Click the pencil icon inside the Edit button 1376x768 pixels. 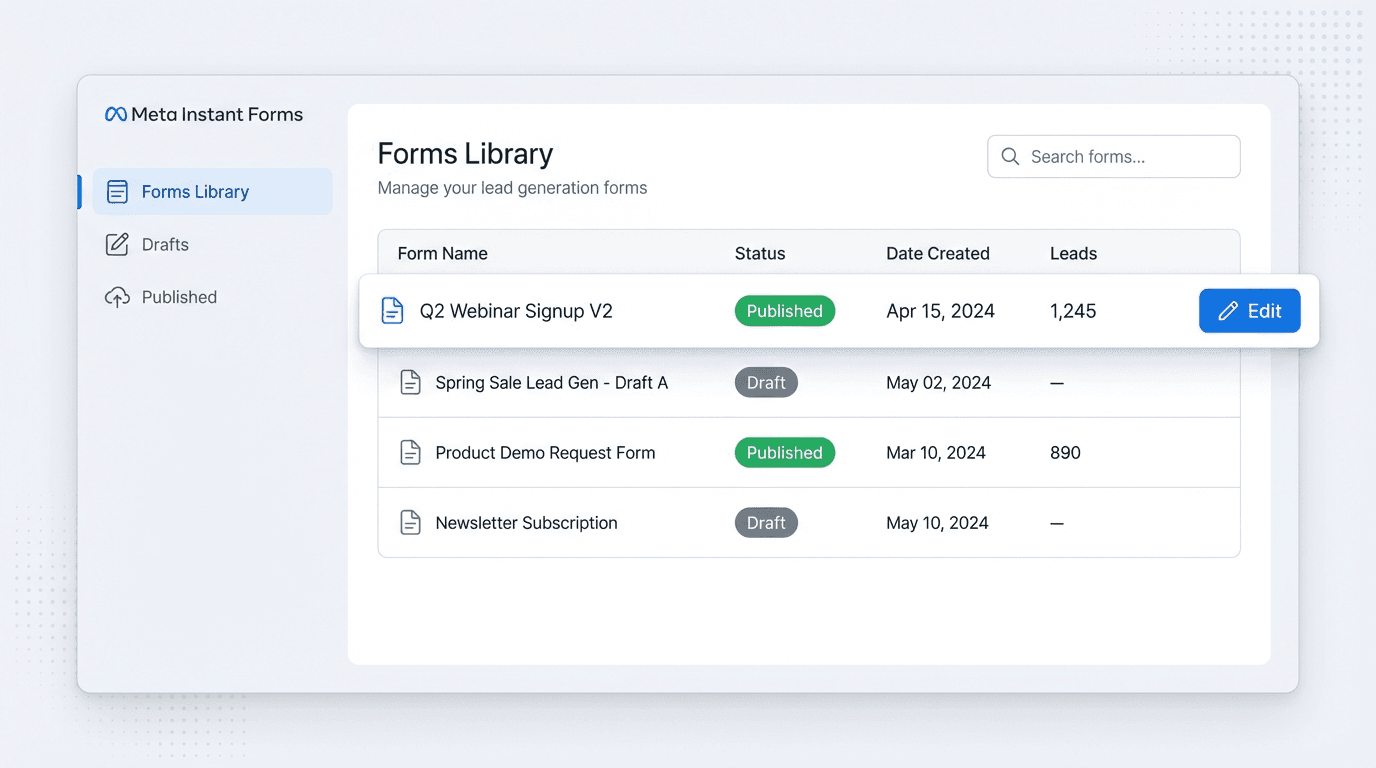(x=1228, y=310)
